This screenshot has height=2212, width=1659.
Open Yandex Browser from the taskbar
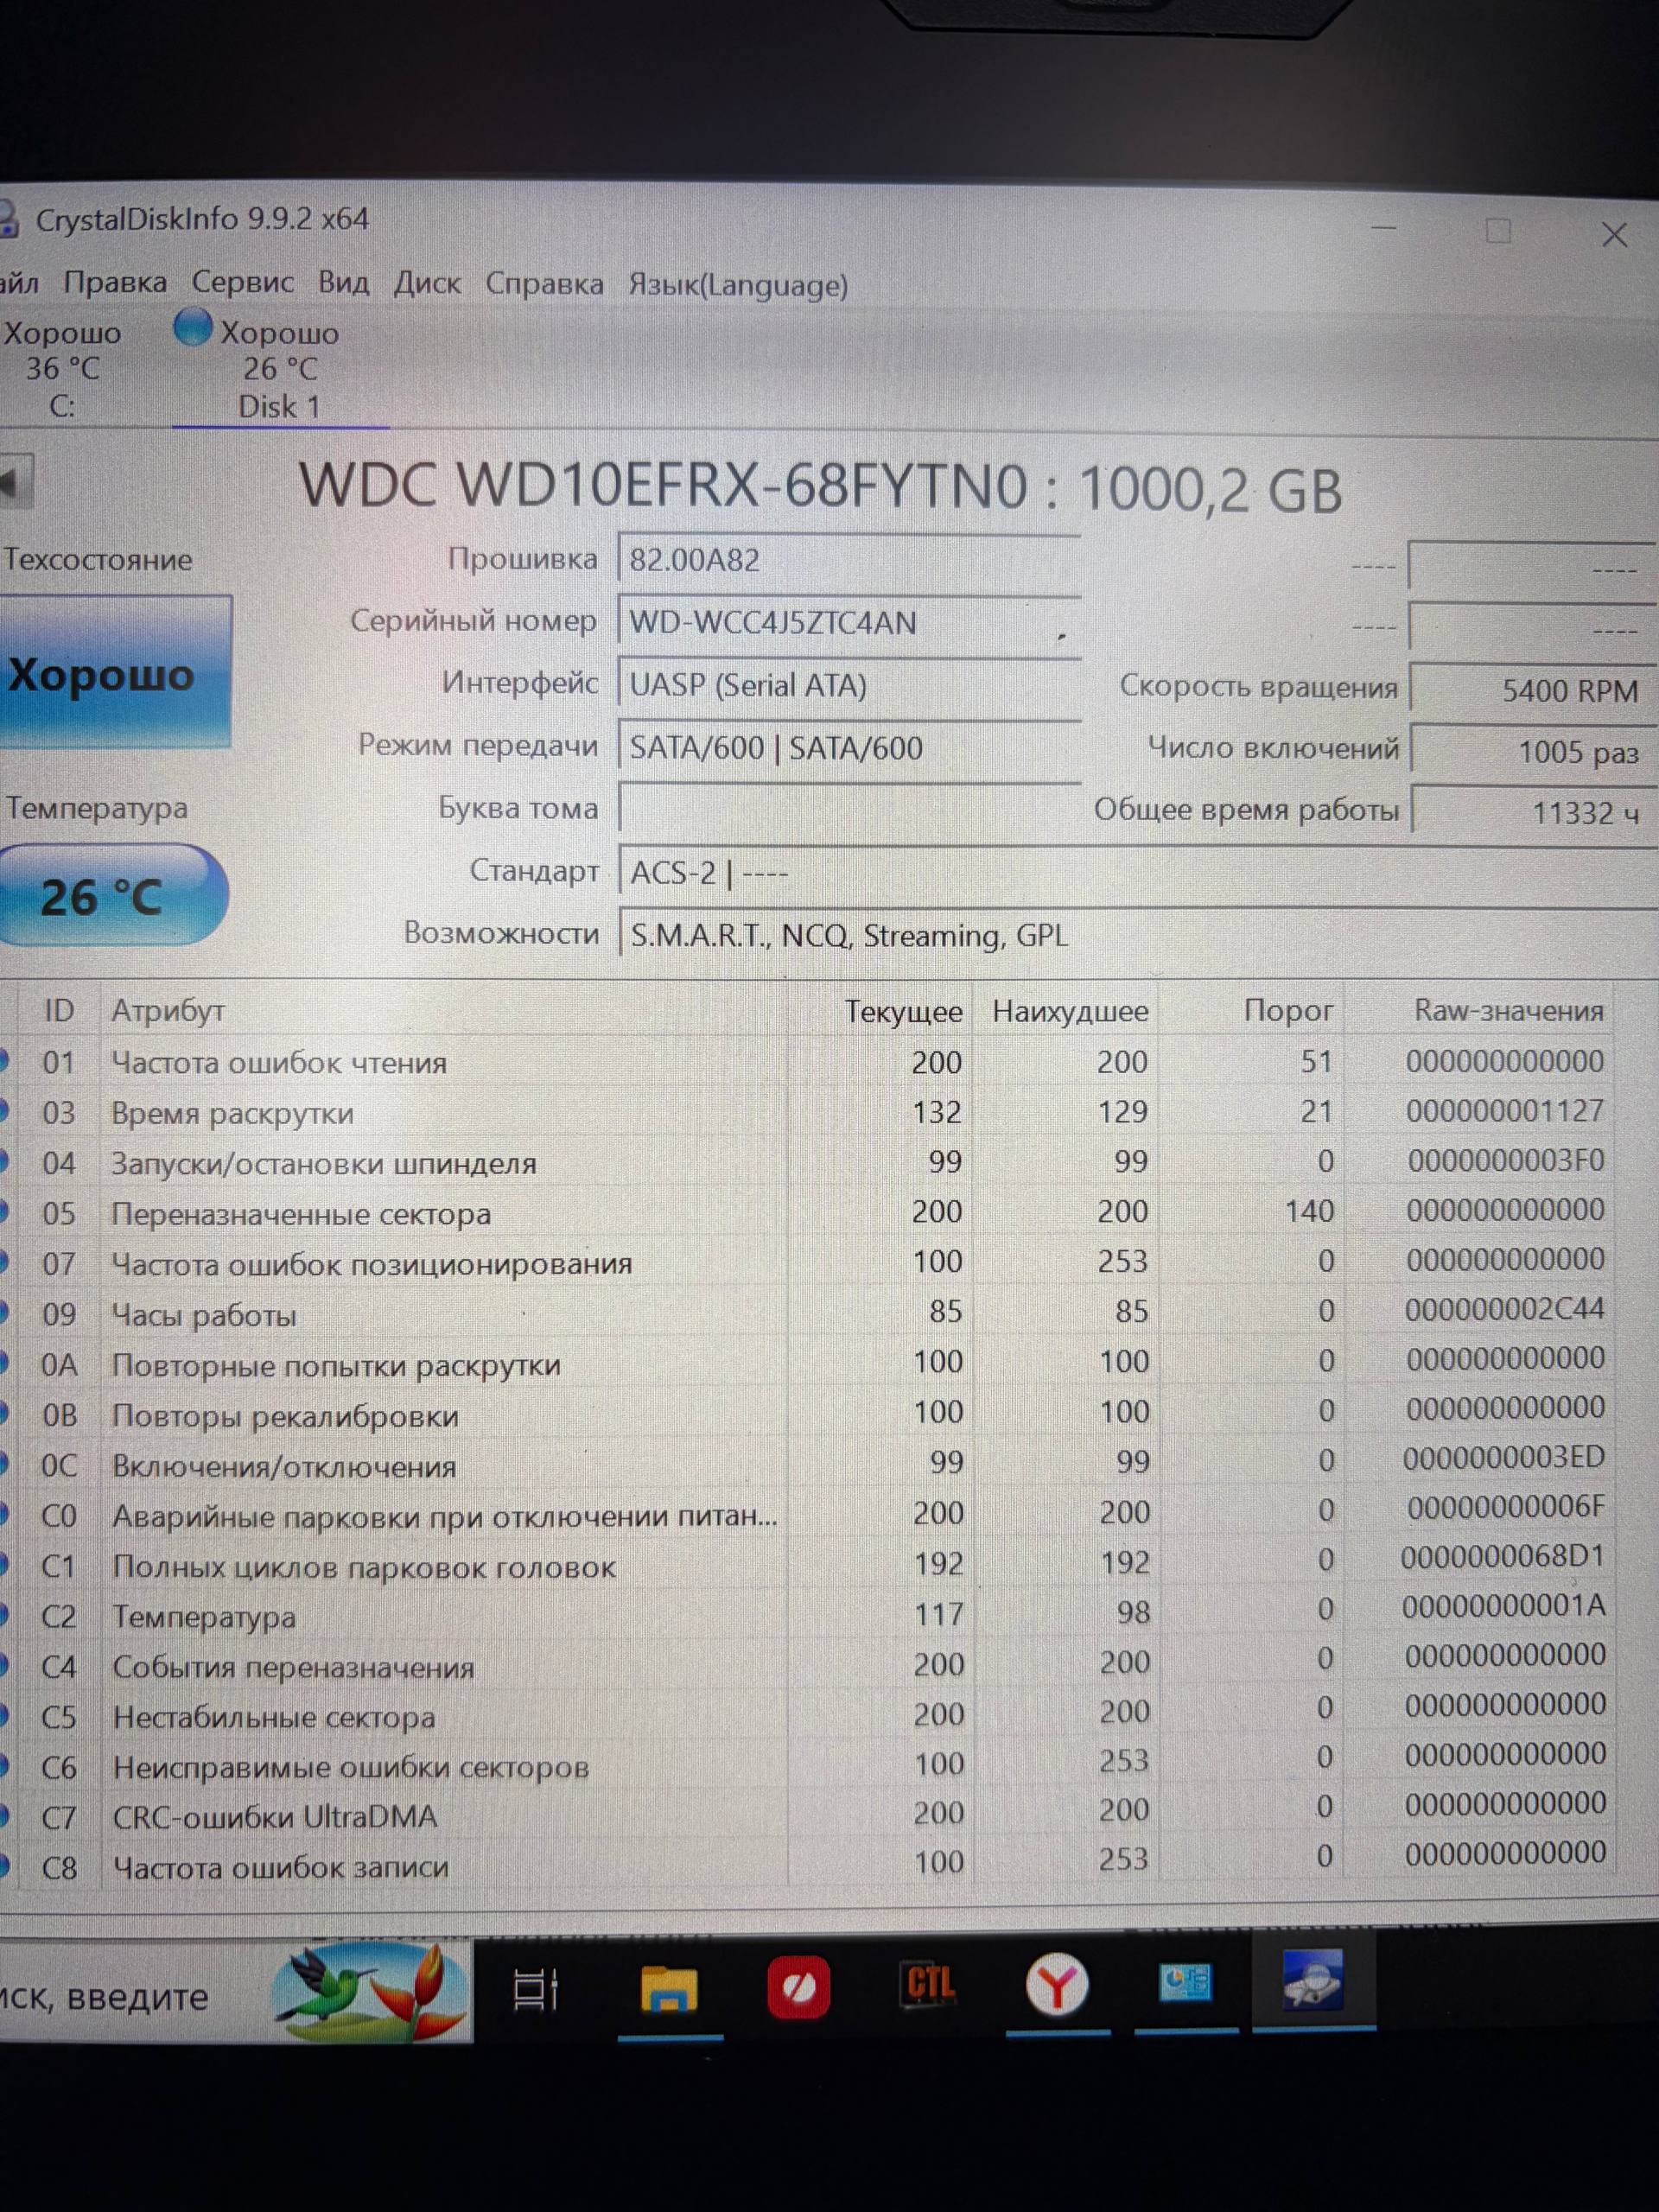coord(1056,1984)
